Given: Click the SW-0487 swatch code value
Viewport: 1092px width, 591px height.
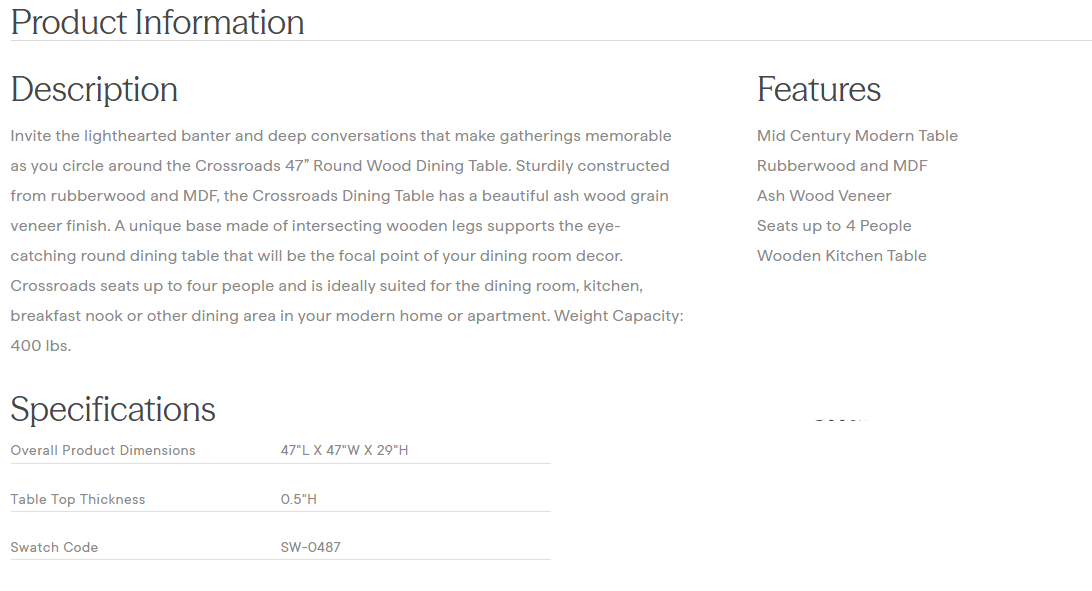Looking at the screenshot, I should pos(310,548).
